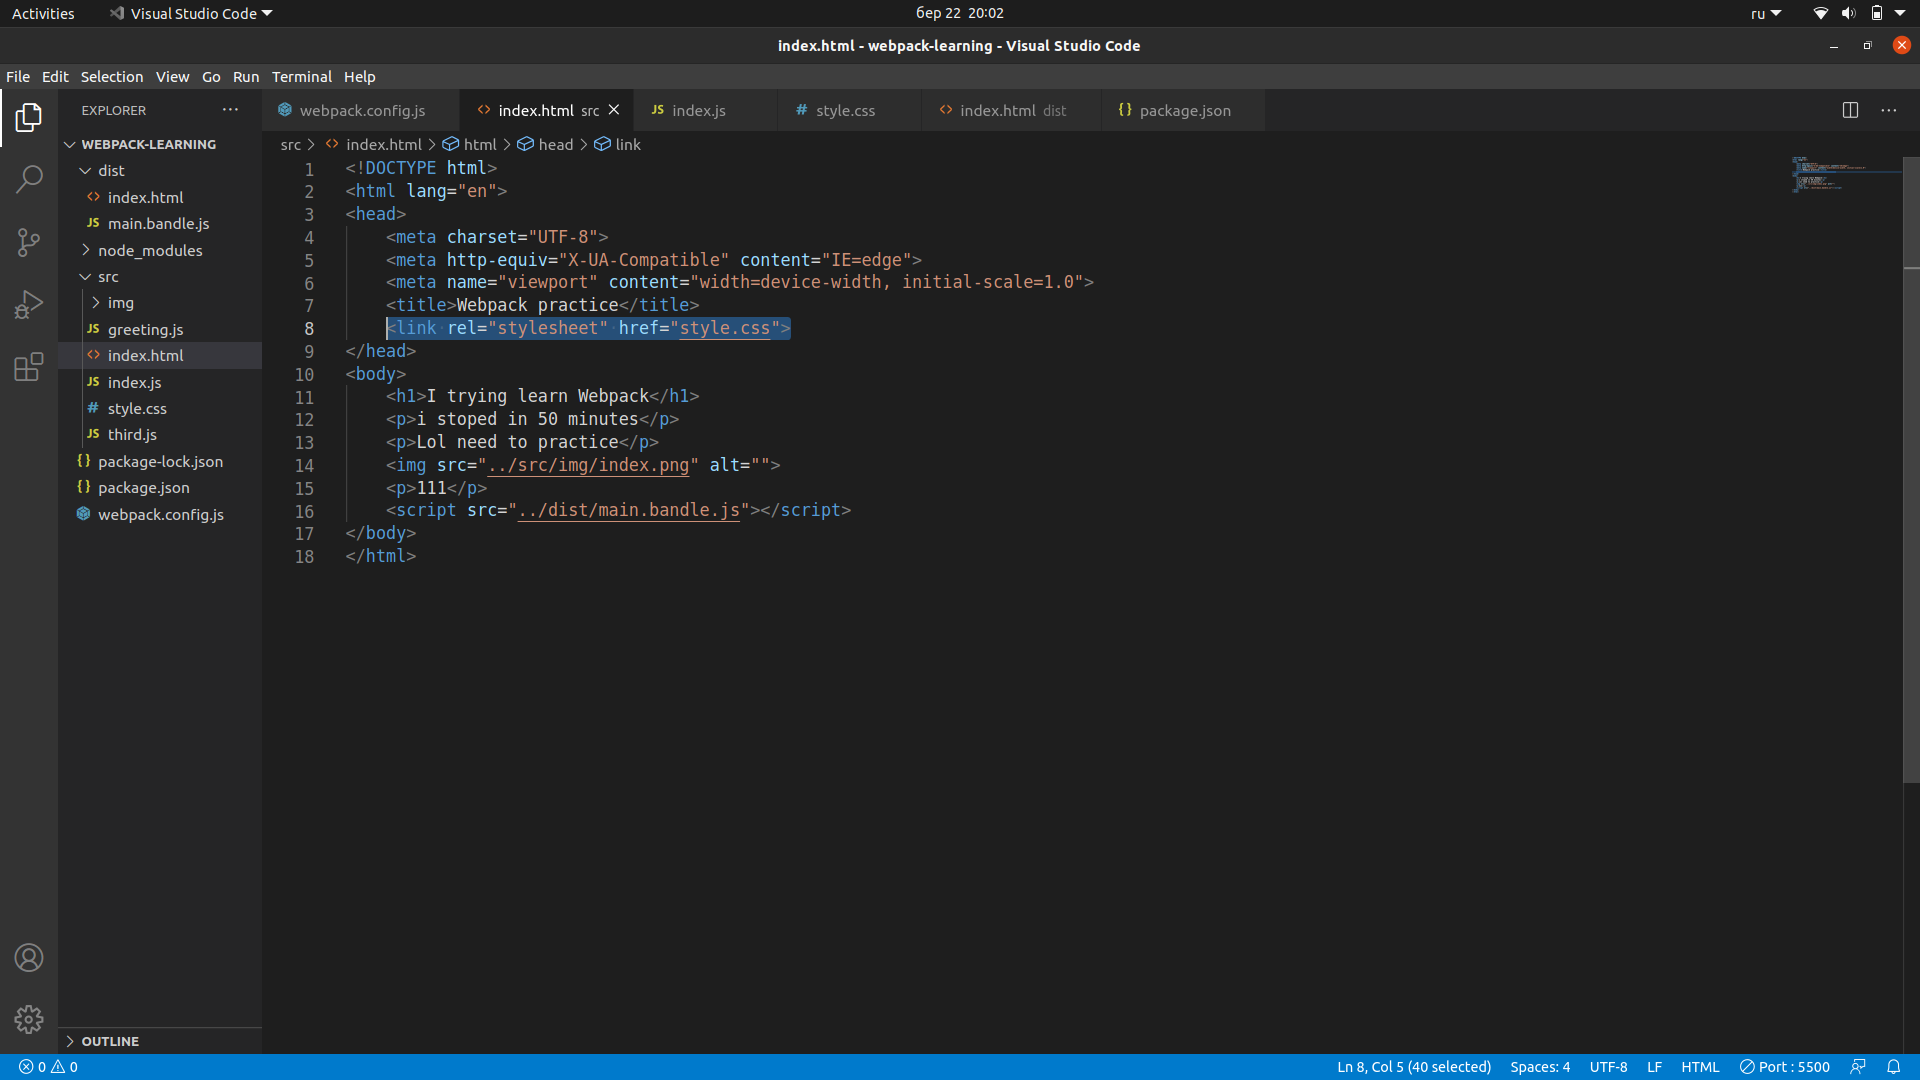This screenshot has height=1080, width=1920.
Task: Open Run and Debug view icon
Action: click(x=29, y=304)
